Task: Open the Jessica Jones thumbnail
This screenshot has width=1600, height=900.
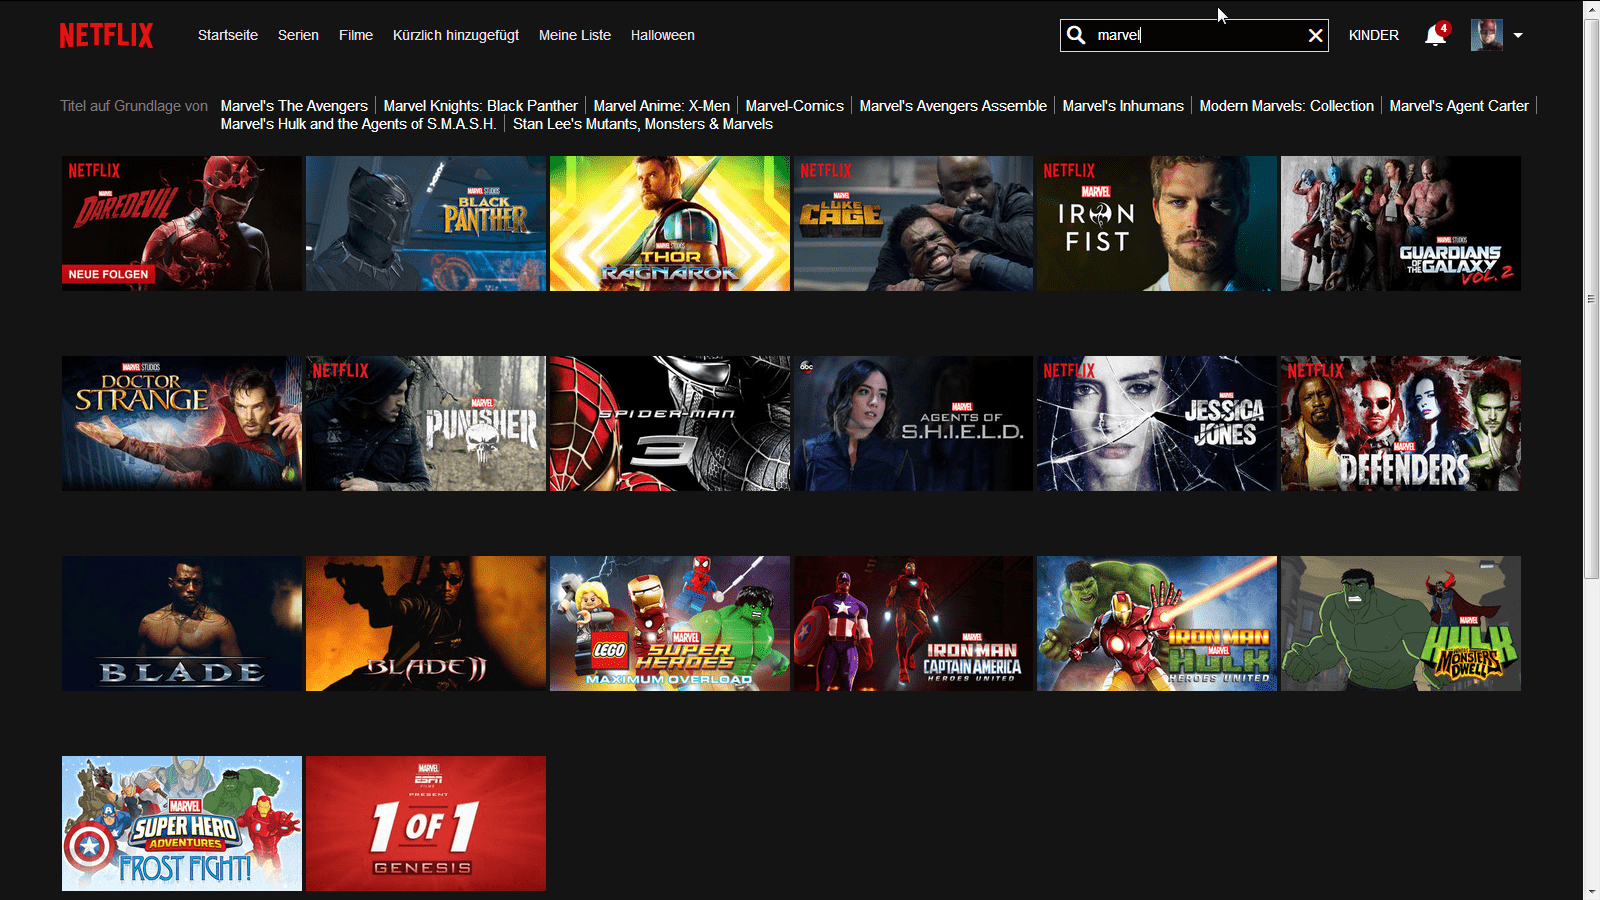Action: click(1157, 423)
